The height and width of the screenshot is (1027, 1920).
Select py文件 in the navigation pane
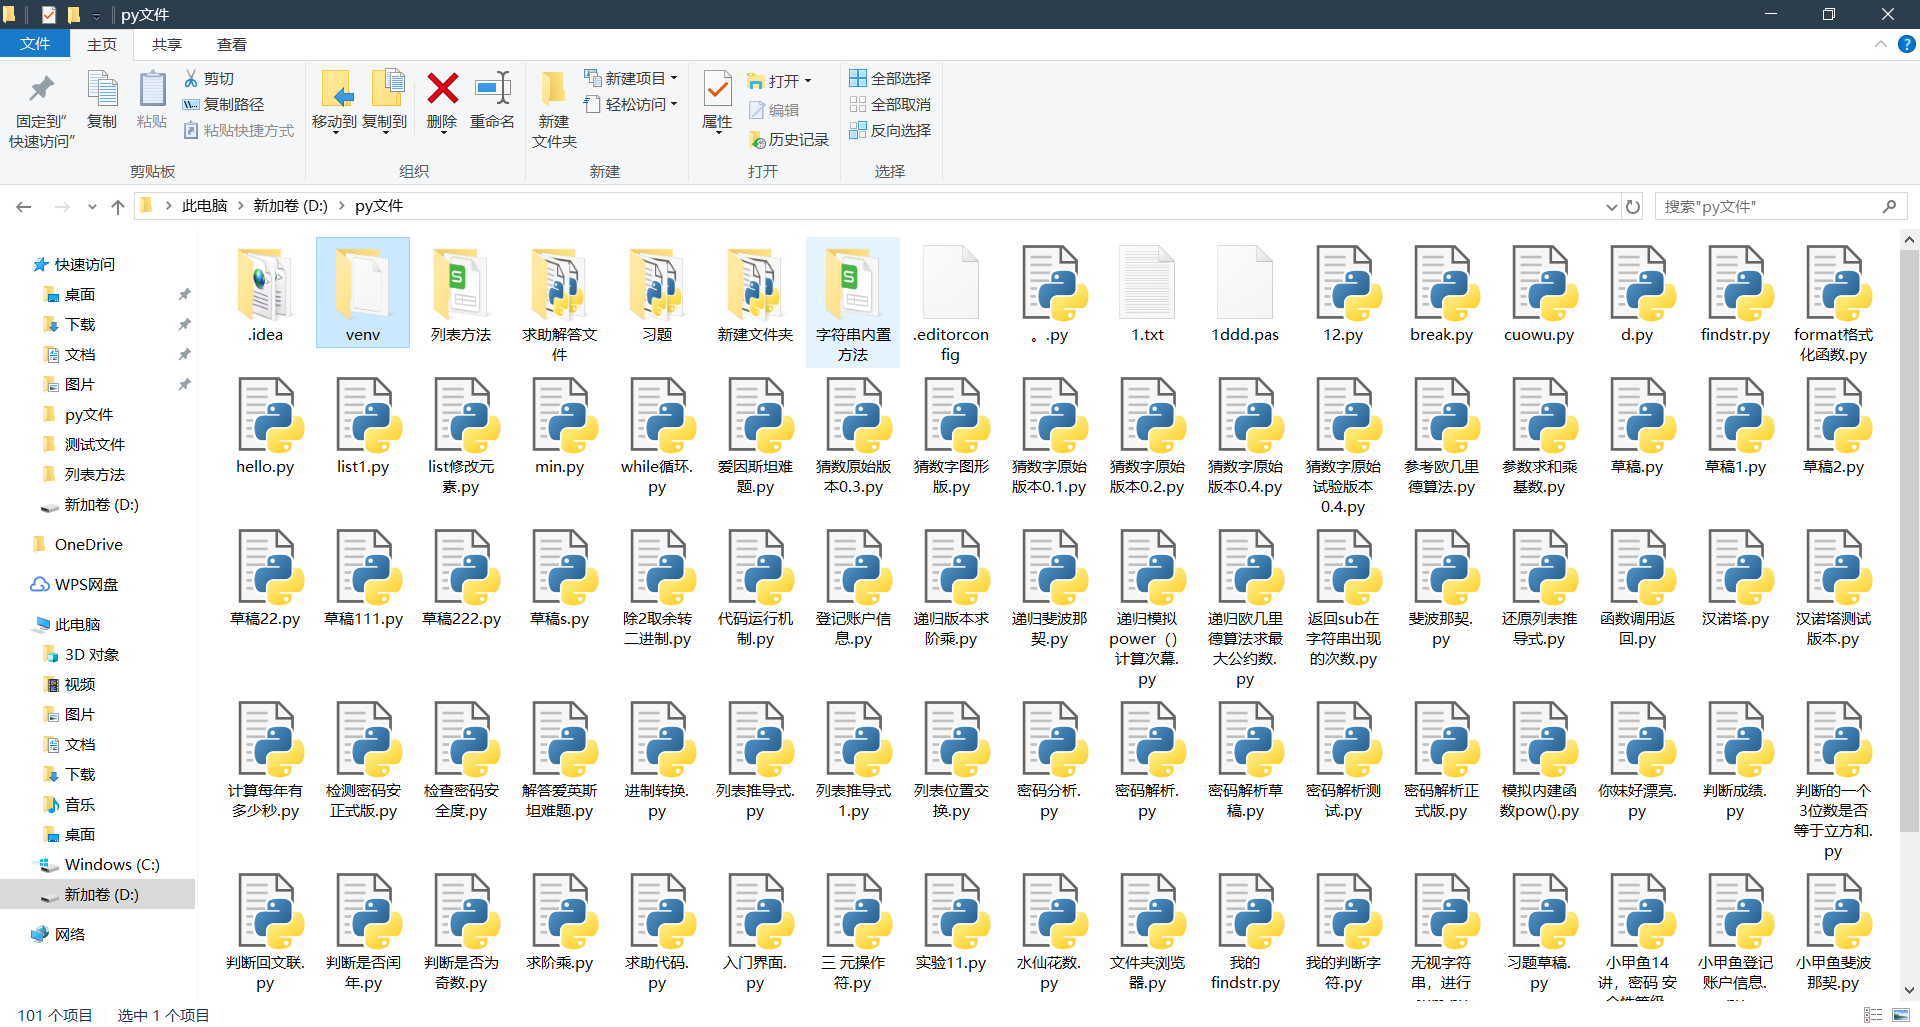coord(89,415)
